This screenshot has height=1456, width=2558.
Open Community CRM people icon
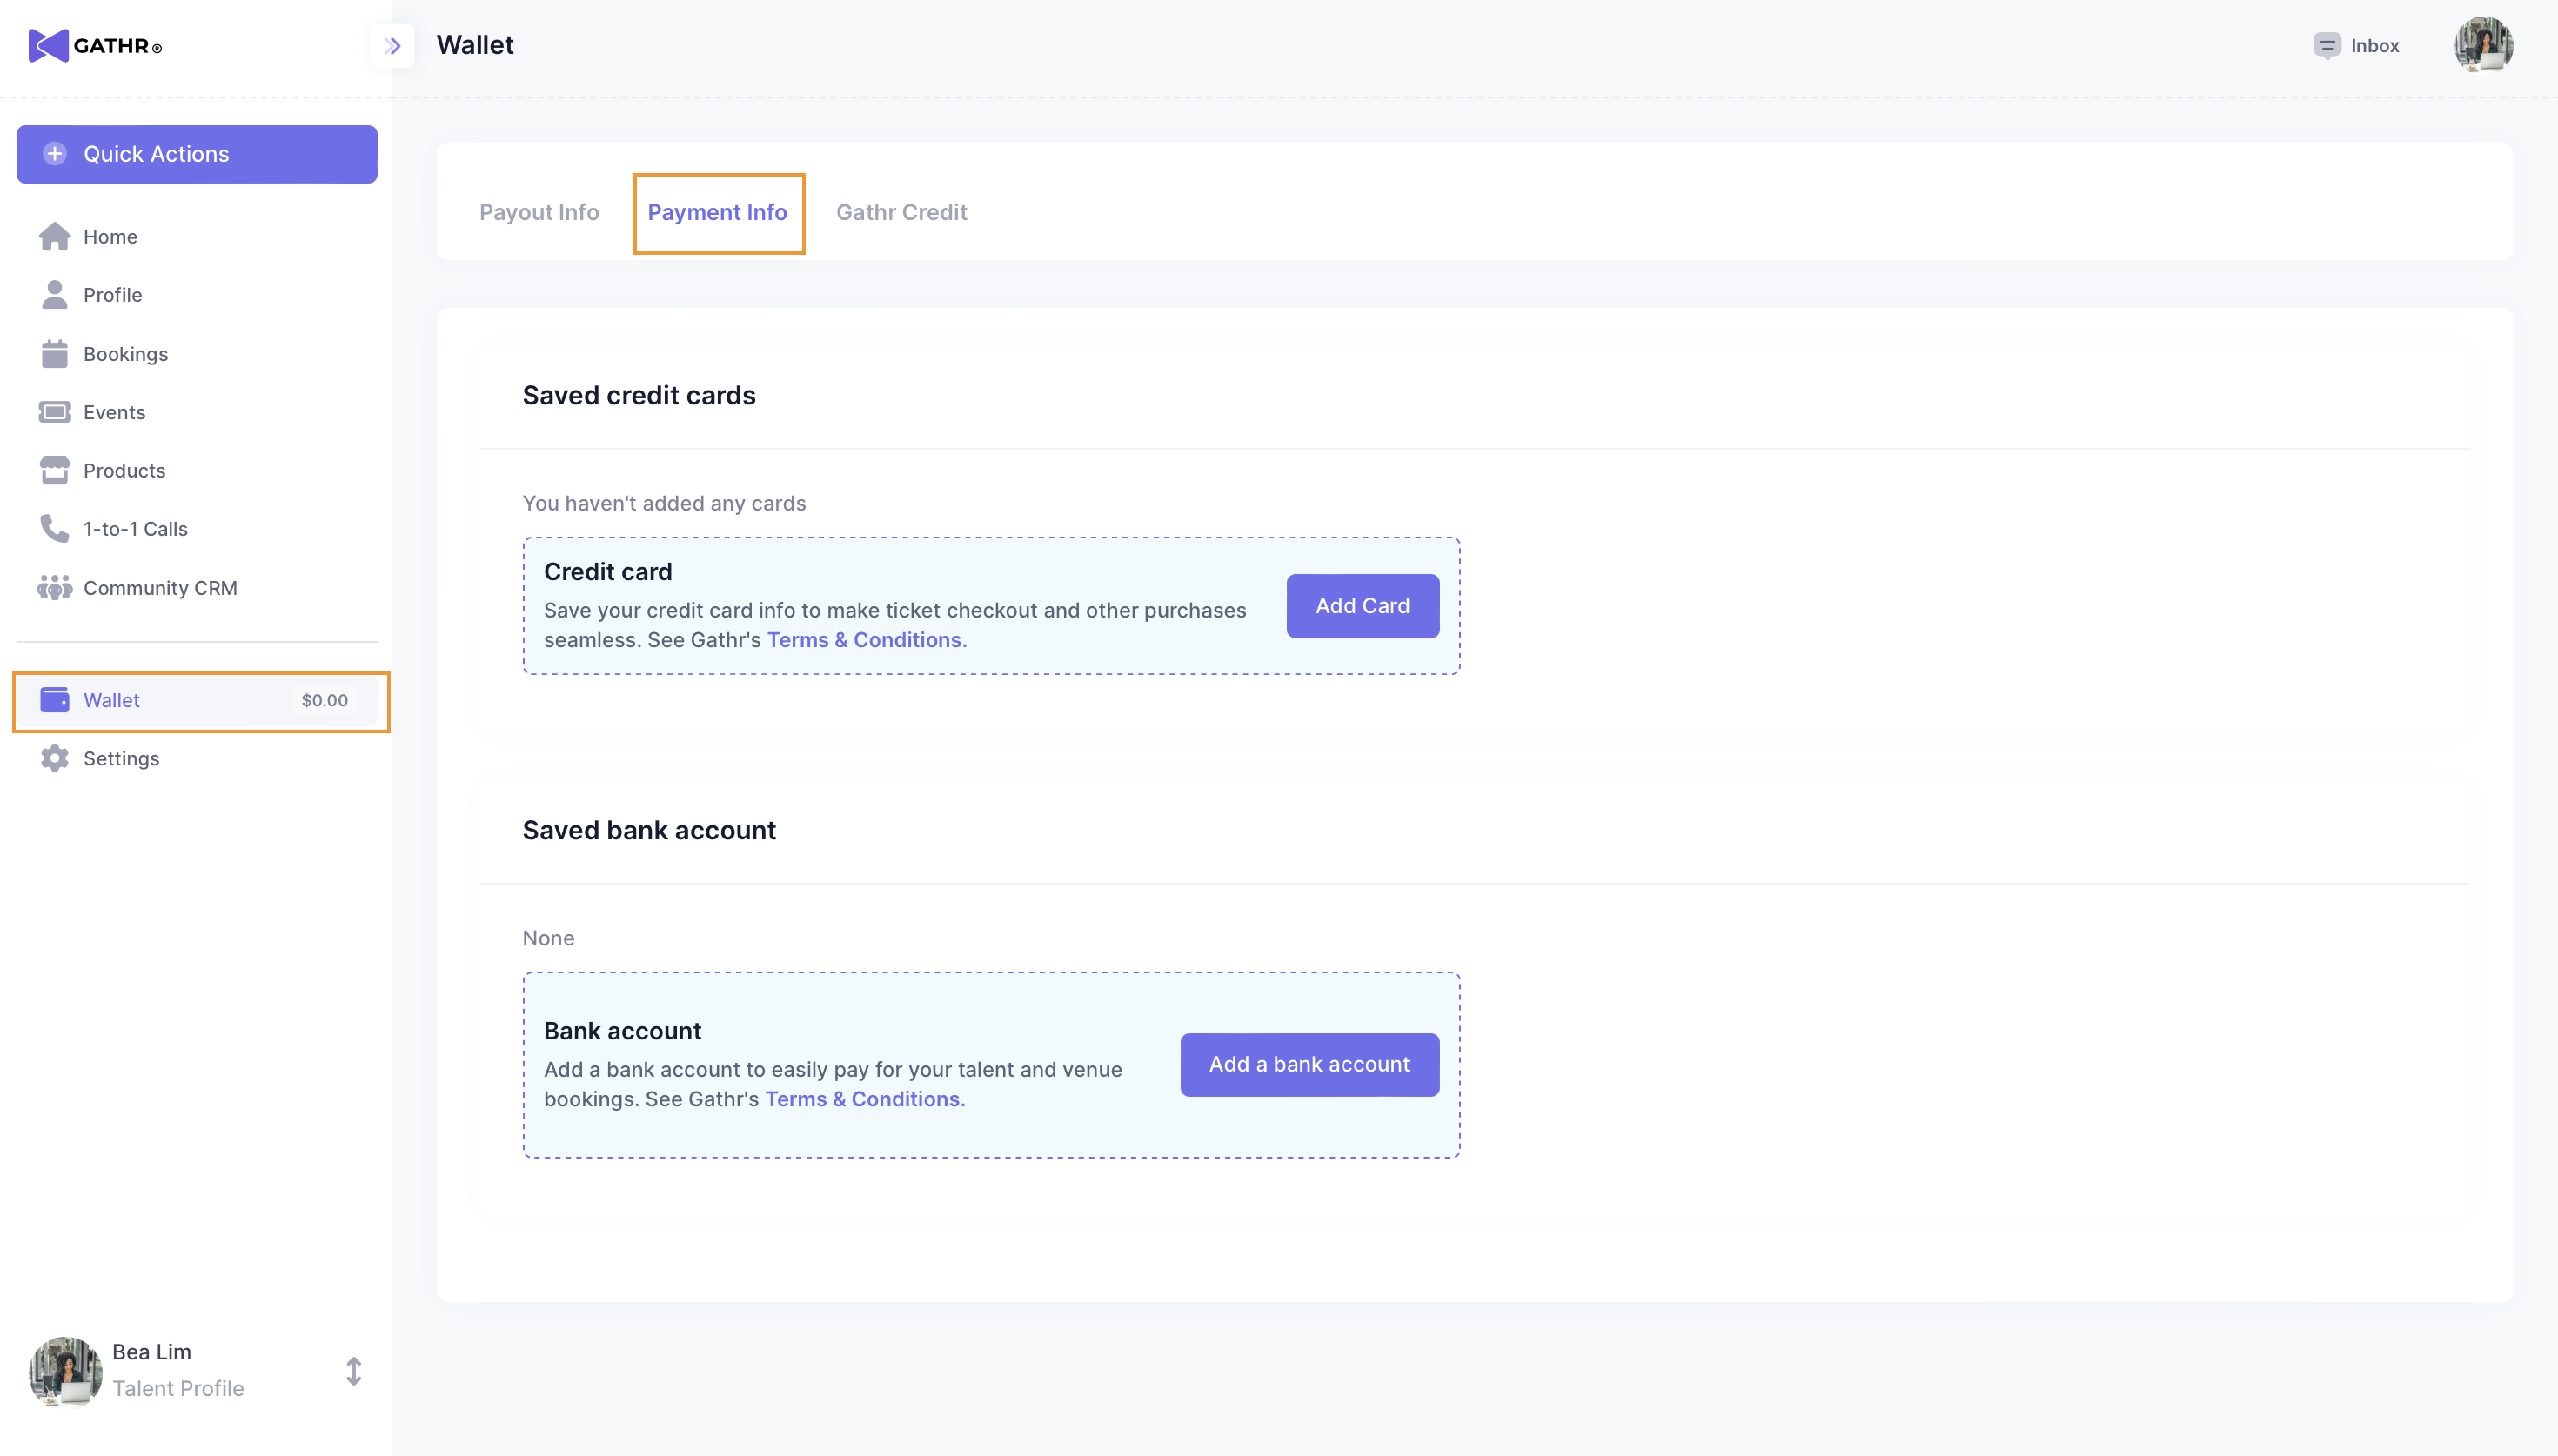54,588
